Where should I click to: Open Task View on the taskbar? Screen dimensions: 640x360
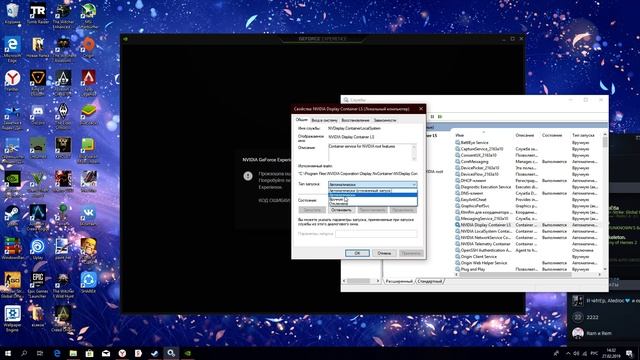tap(40, 353)
